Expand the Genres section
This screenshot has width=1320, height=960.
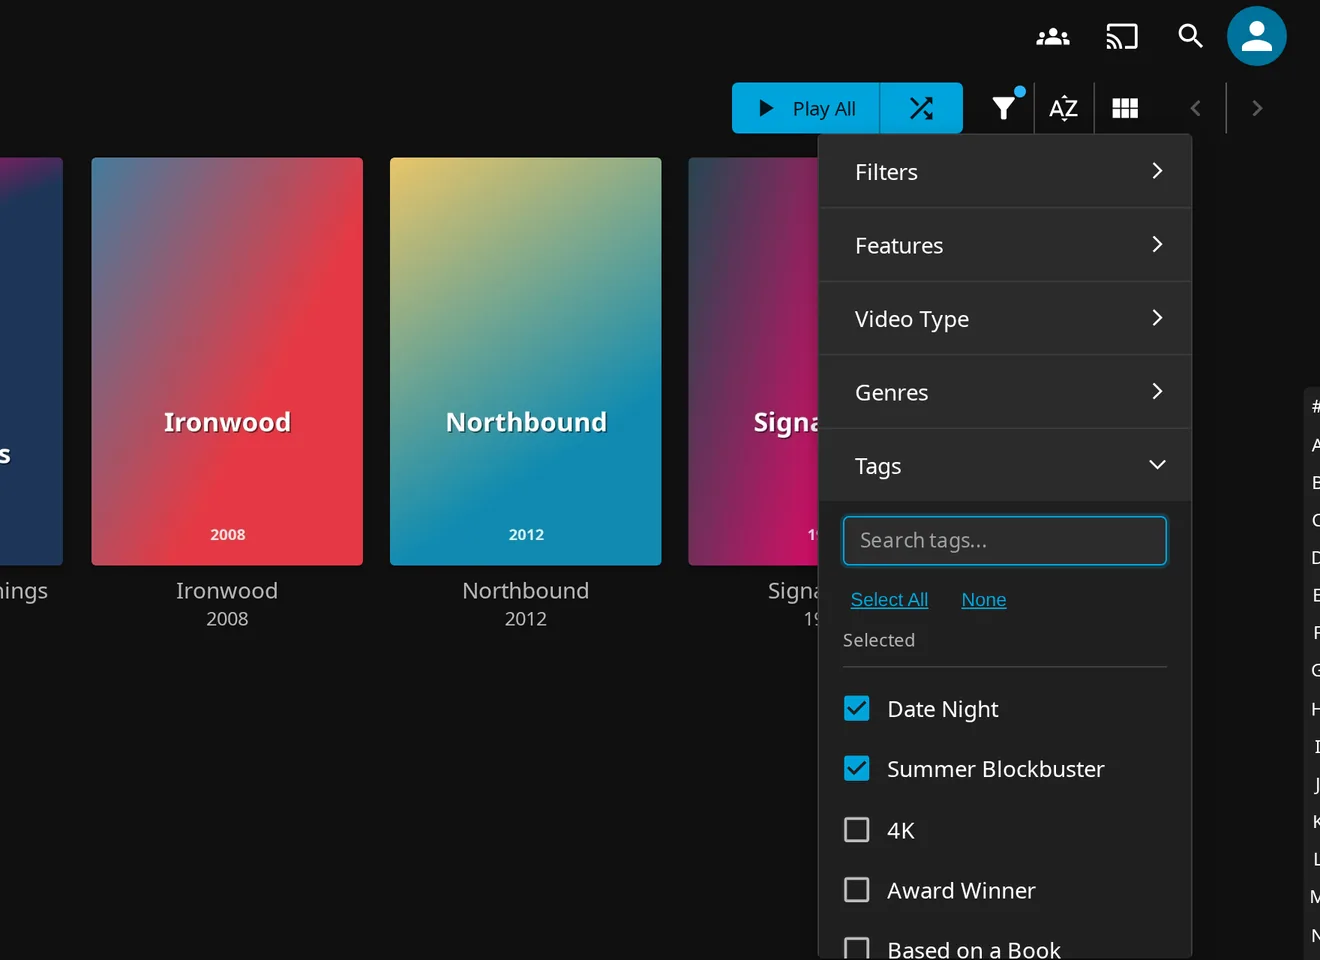click(x=1005, y=392)
